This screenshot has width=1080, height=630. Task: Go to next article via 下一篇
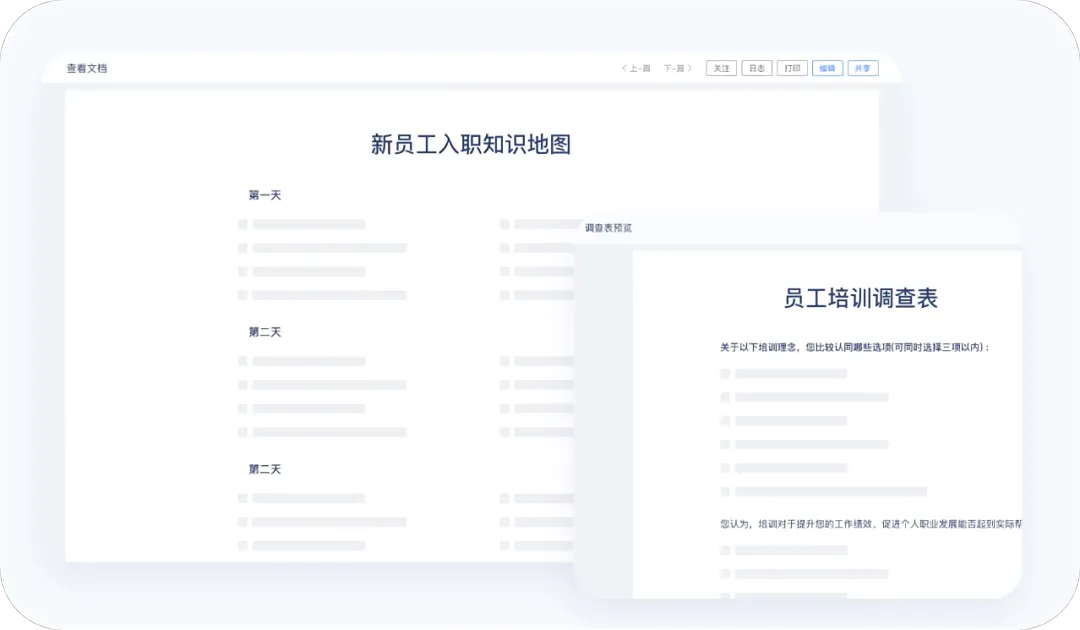(678, 69)
